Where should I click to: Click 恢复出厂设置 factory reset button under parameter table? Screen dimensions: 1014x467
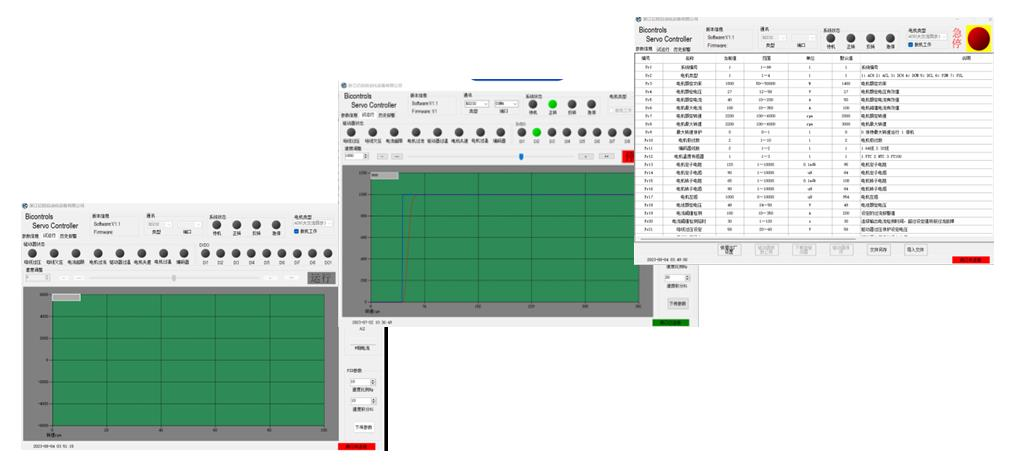729,250
